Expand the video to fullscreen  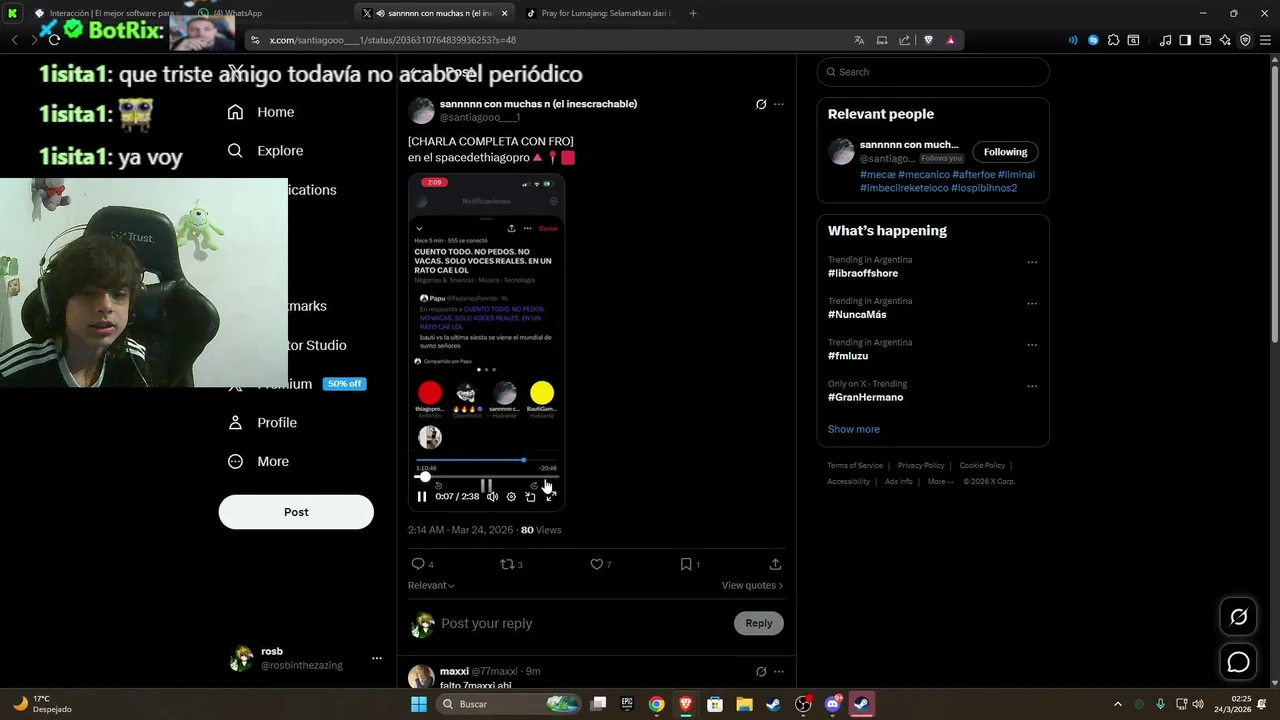550,496
